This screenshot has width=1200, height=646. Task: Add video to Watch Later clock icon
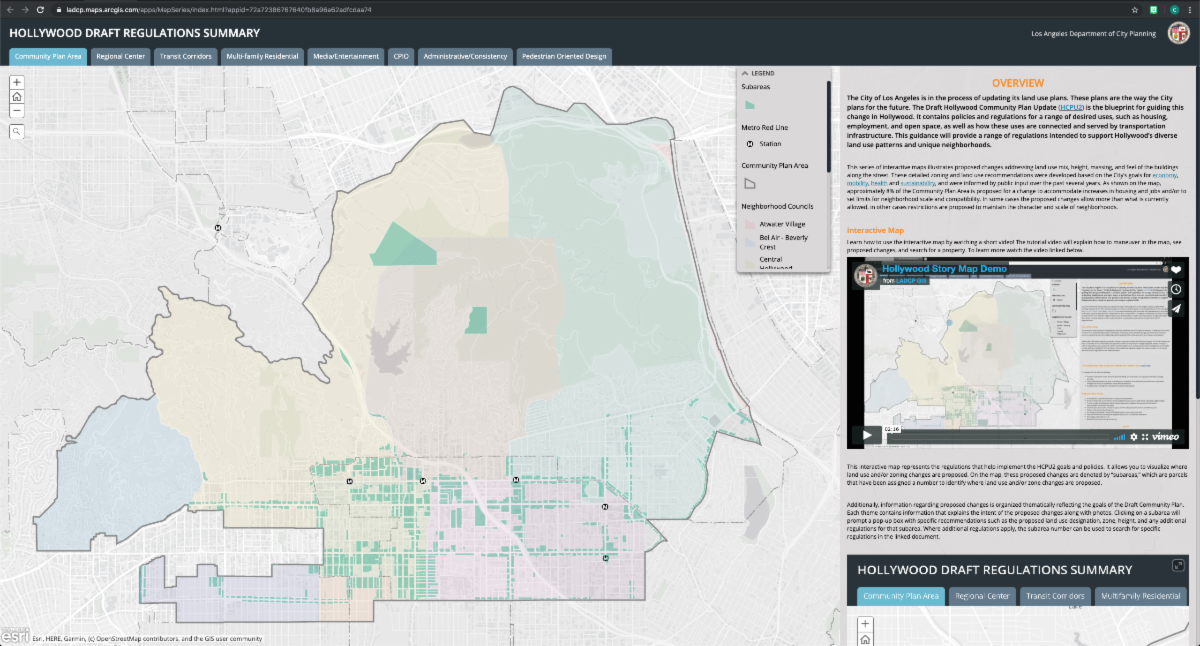[x=1177, y=290]
